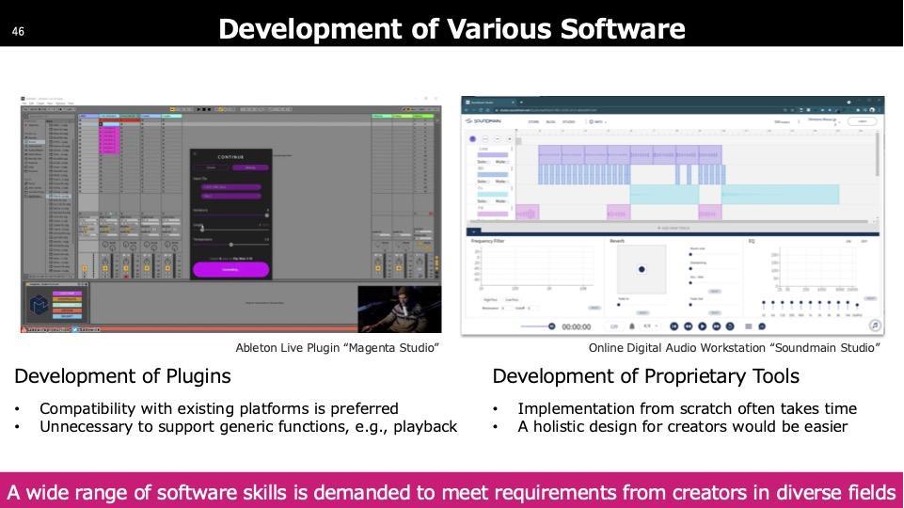Click Stop in Ableton Live top transport
904x508 pixels.
point(204,109)
